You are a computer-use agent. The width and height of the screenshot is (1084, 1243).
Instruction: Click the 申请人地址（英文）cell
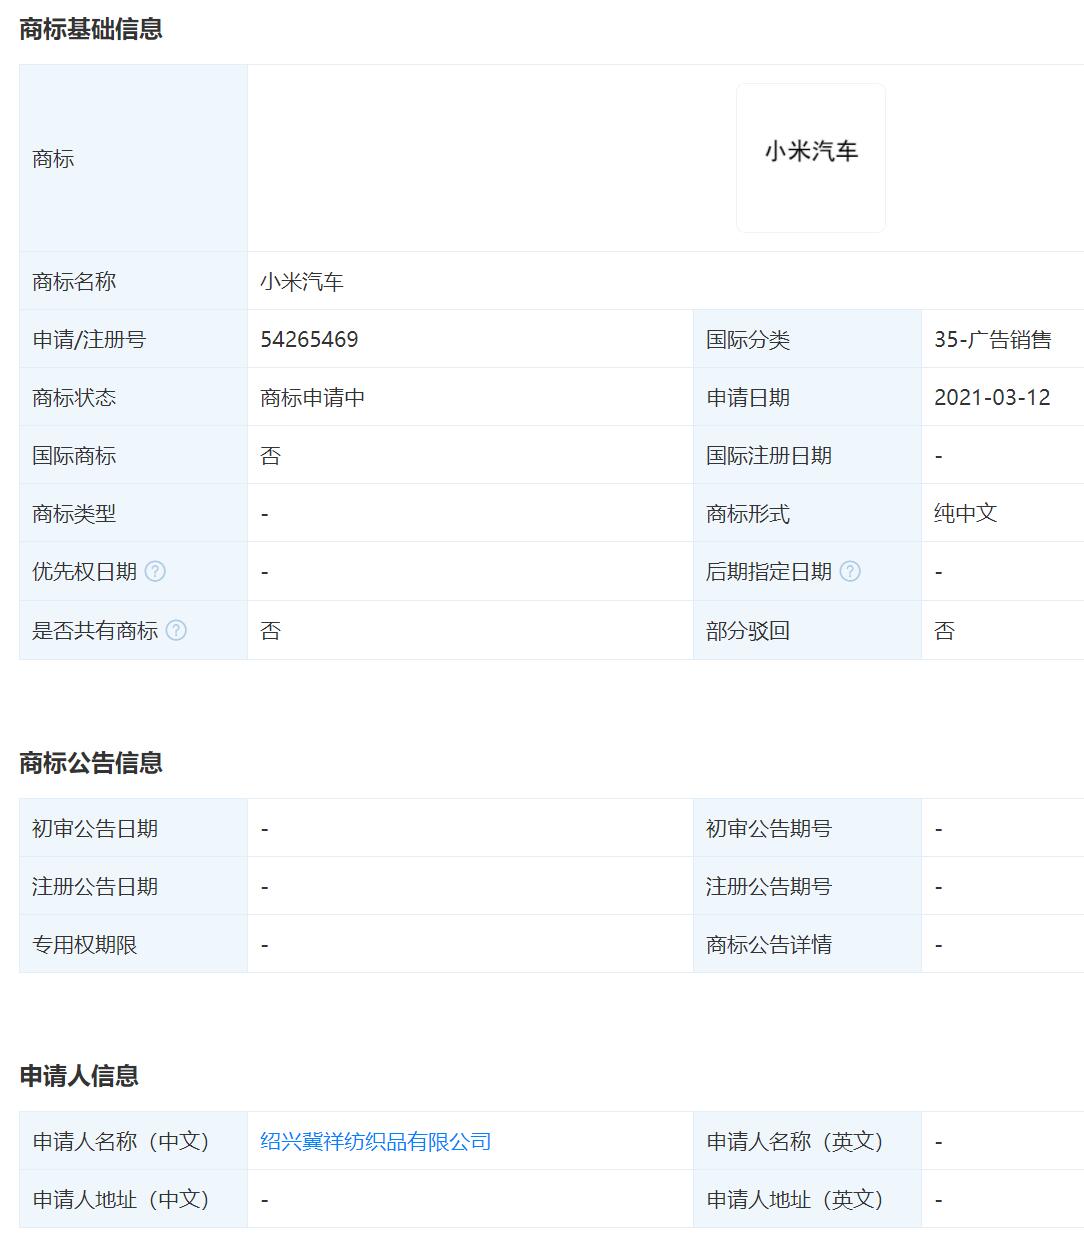point(796,1198)
